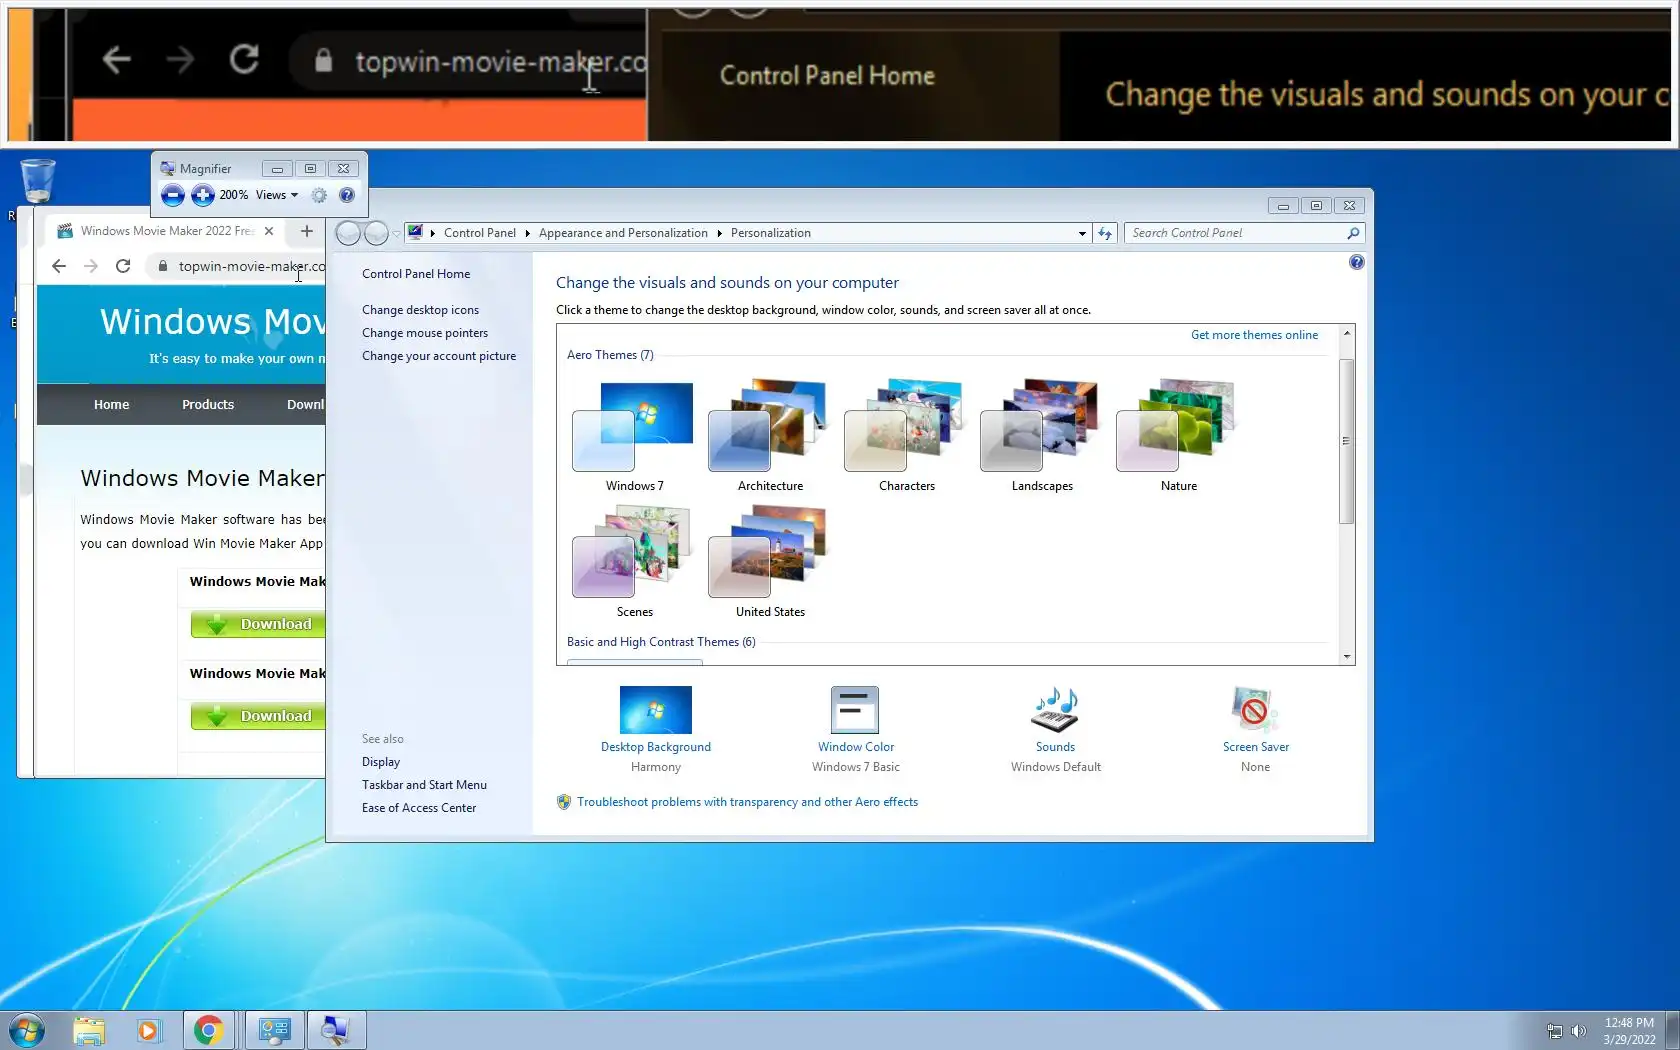Open Taskbar and Start Menu link
The width and height of the screenshot is (1680, 1050).
coord(424,785)
